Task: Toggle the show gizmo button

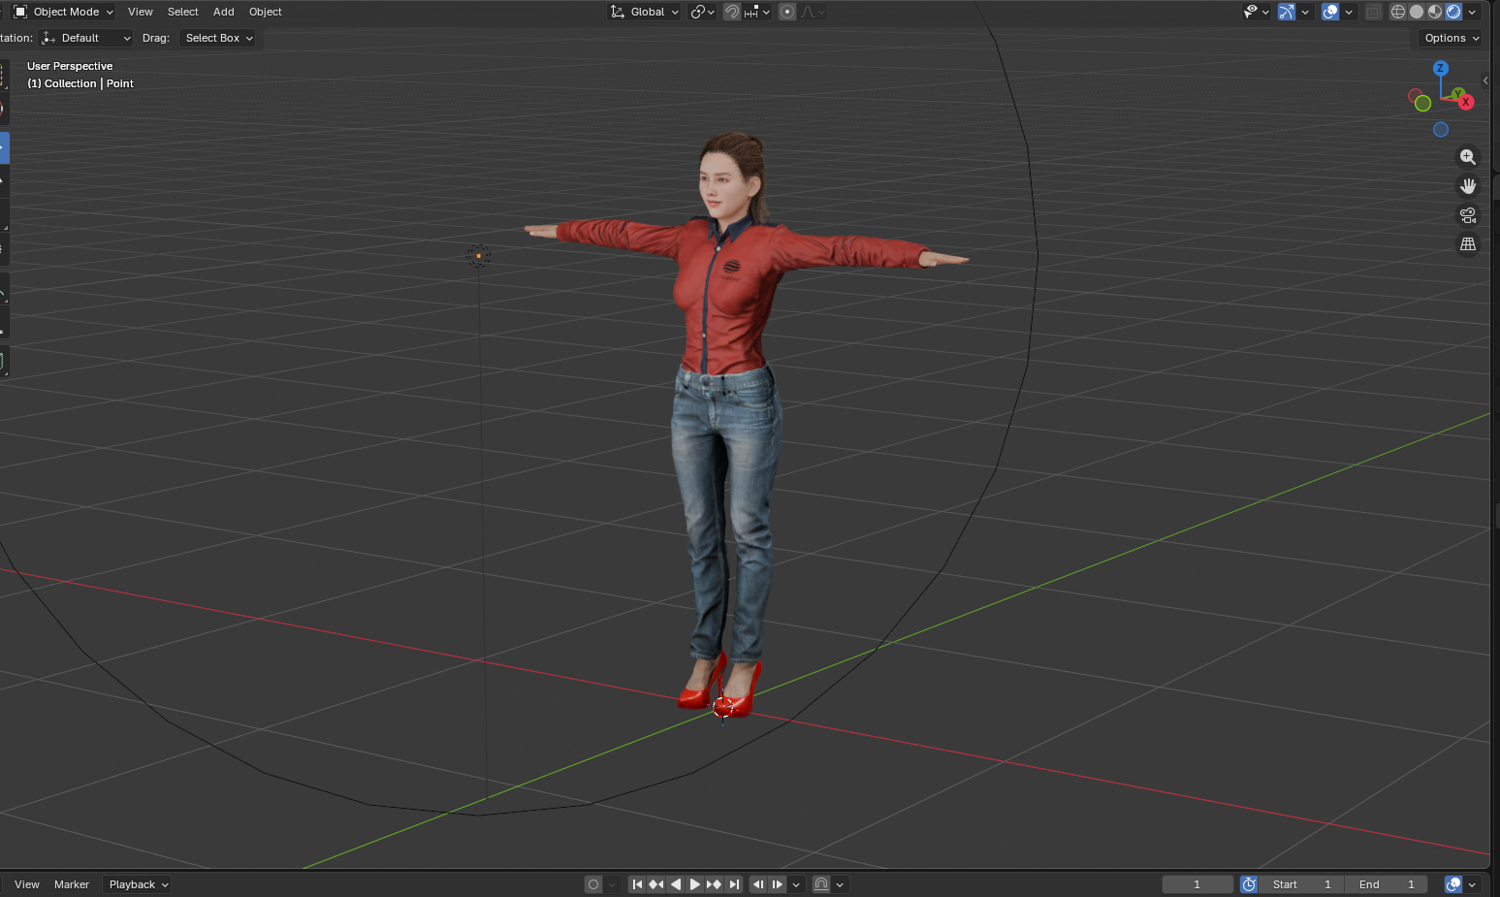Action: tap(1287, 12)
